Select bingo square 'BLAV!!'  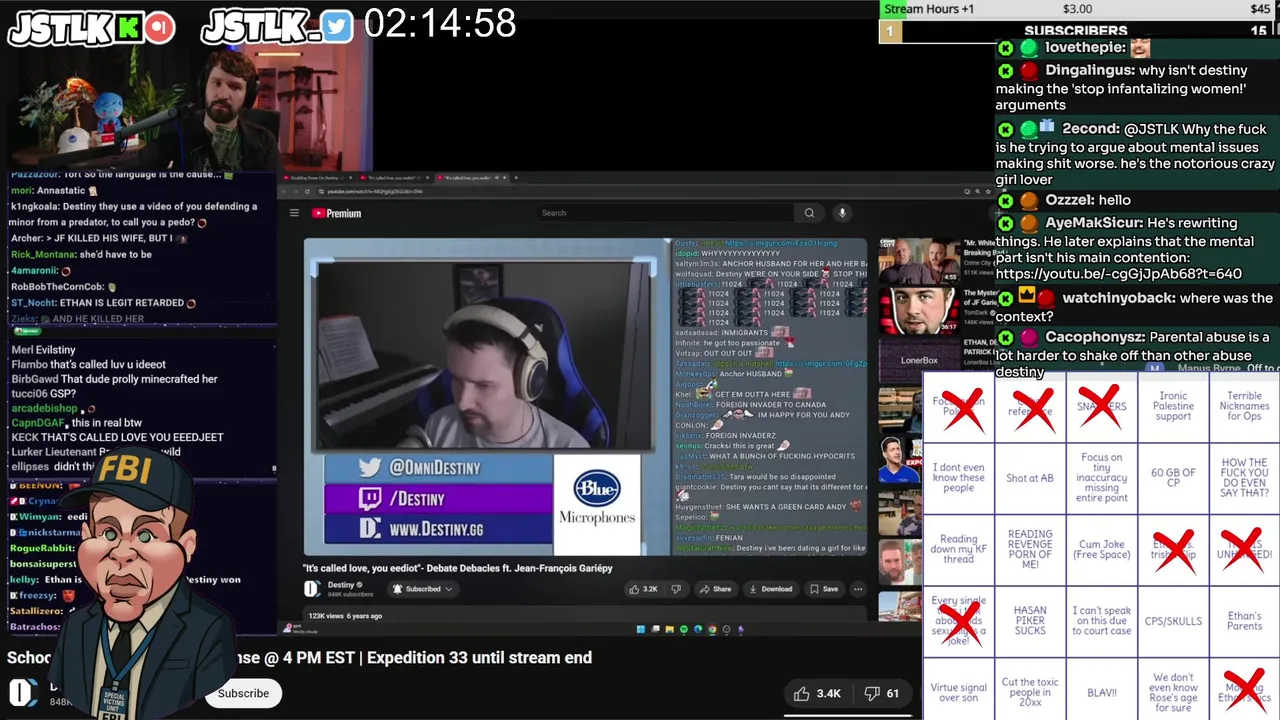click(x=1101, y=692)
